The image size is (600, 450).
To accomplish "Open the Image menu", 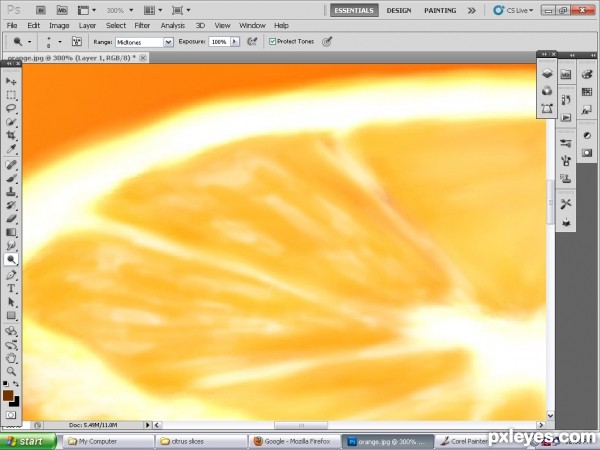I will point(59,26).
